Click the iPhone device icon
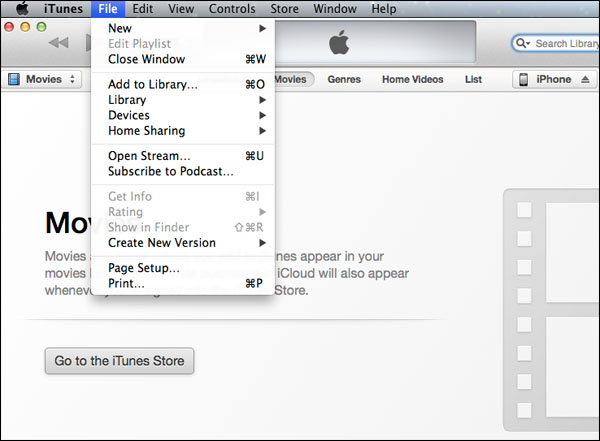 pyautogui.click(x=523, y=79)
